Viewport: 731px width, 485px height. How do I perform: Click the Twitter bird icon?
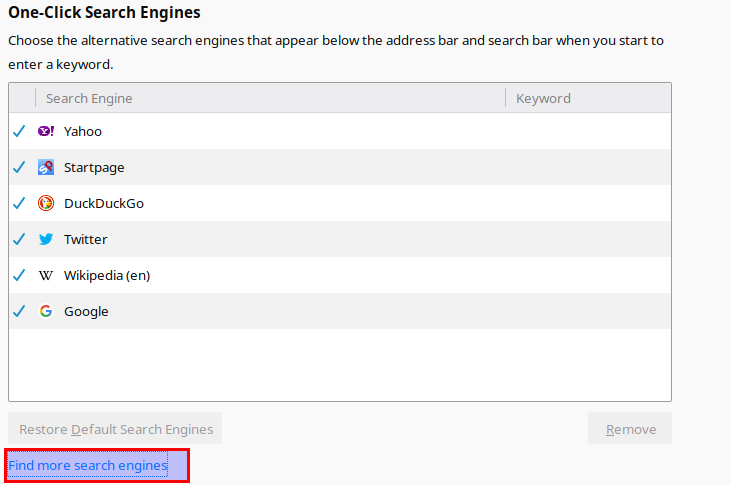46,239
